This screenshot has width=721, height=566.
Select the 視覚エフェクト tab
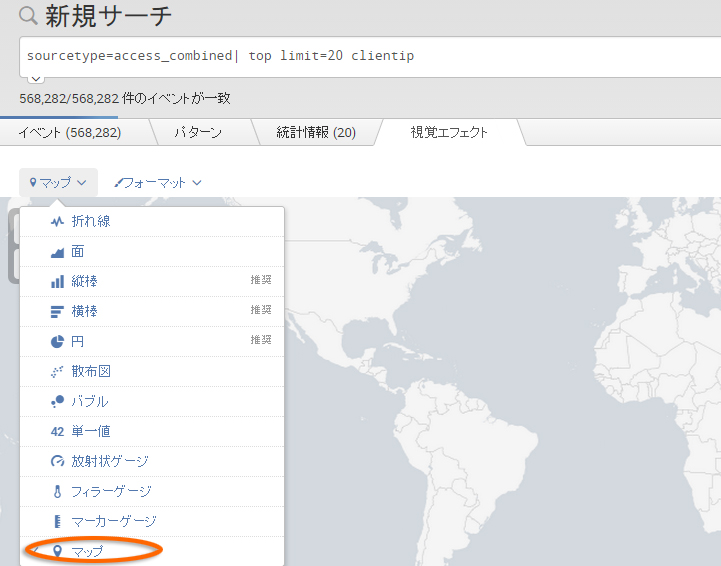coord(449,132)
